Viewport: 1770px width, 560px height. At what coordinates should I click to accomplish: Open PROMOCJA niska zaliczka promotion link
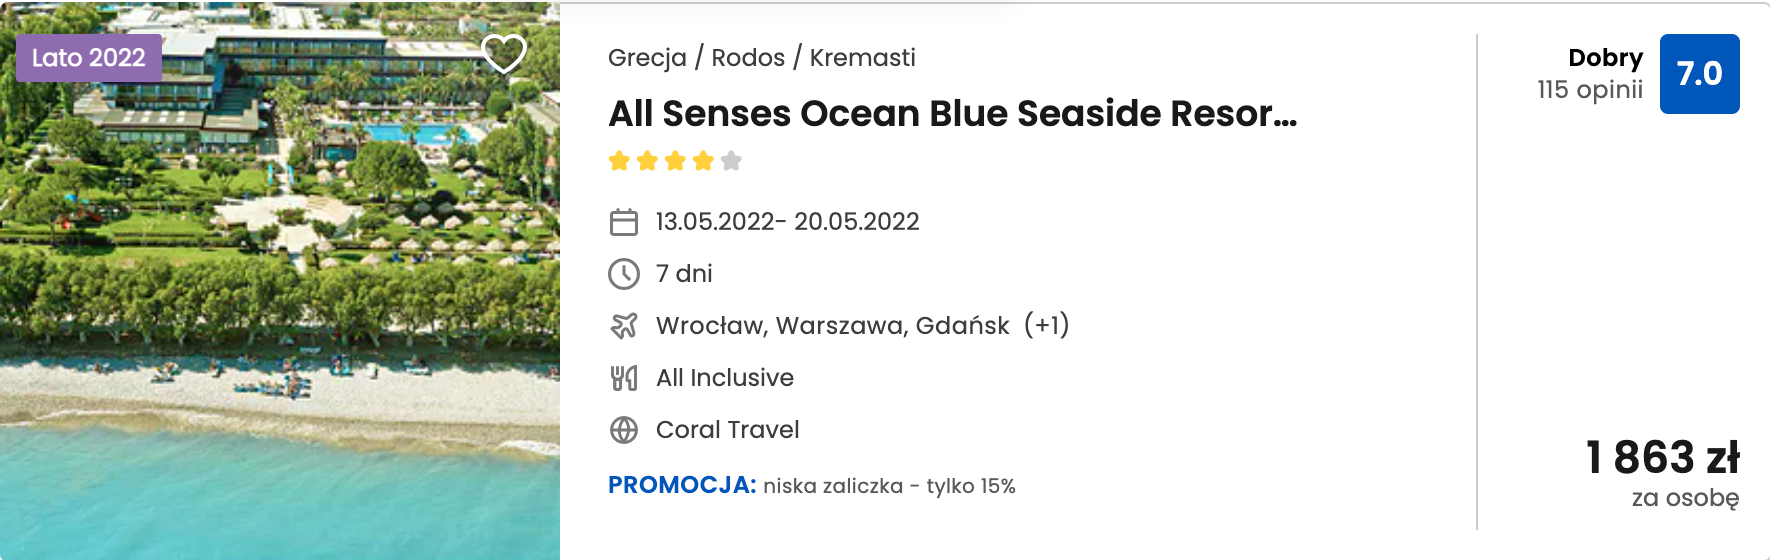pyautogui.click(x=812, y=486)
